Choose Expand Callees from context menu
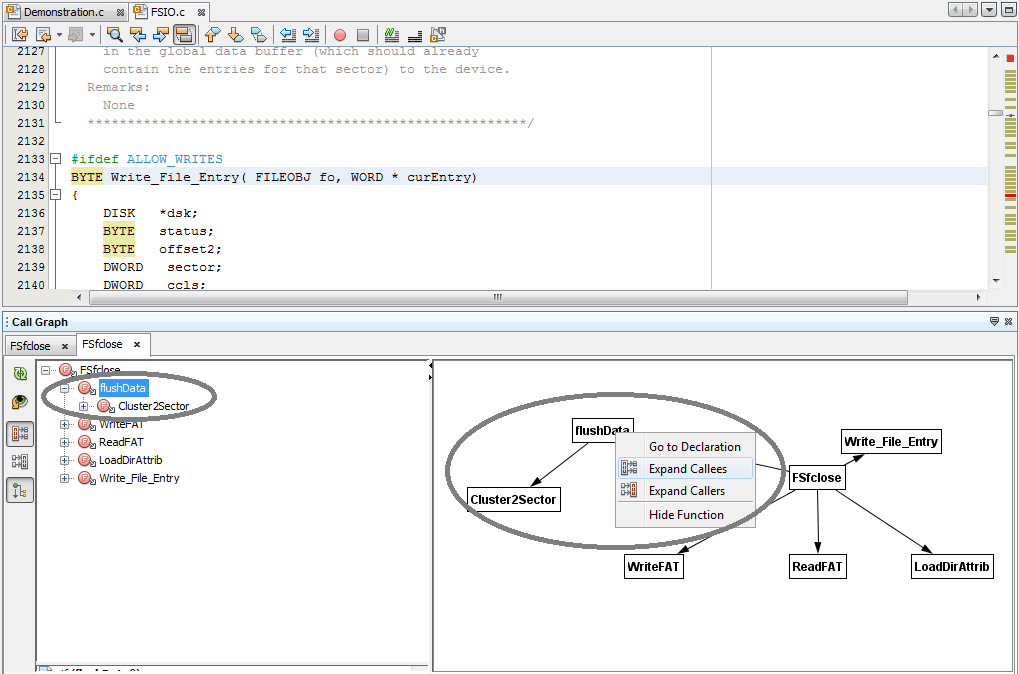This screenshot has width=1019, height=674. pos(687,469)
